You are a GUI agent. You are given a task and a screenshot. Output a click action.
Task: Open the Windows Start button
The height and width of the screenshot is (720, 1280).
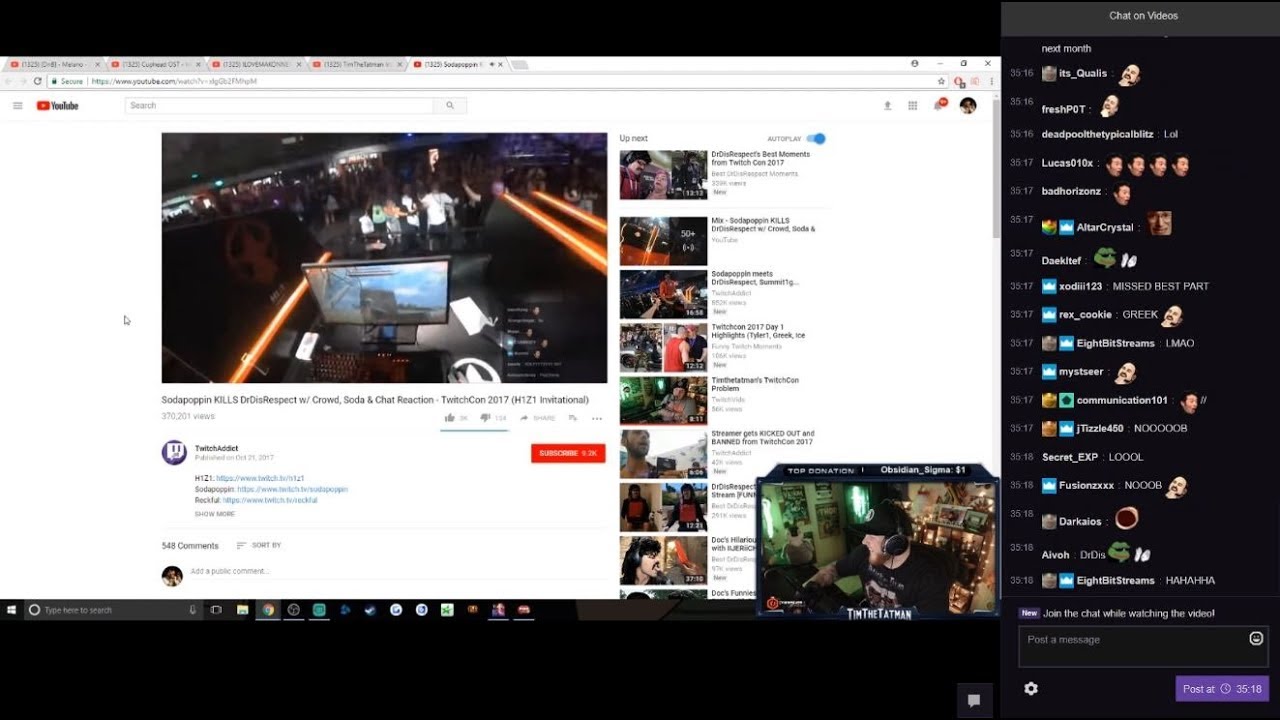(11, 609)
